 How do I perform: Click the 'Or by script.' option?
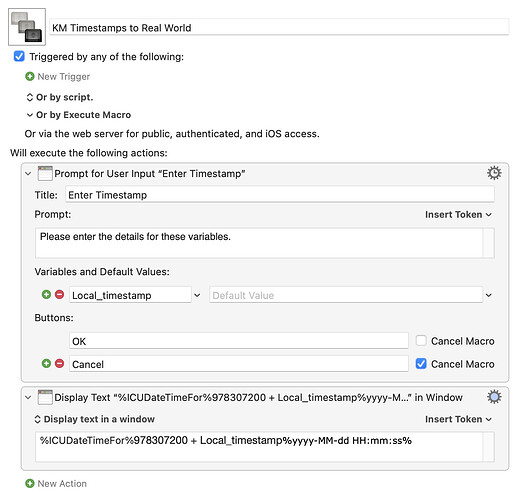[x=60, y=97]
